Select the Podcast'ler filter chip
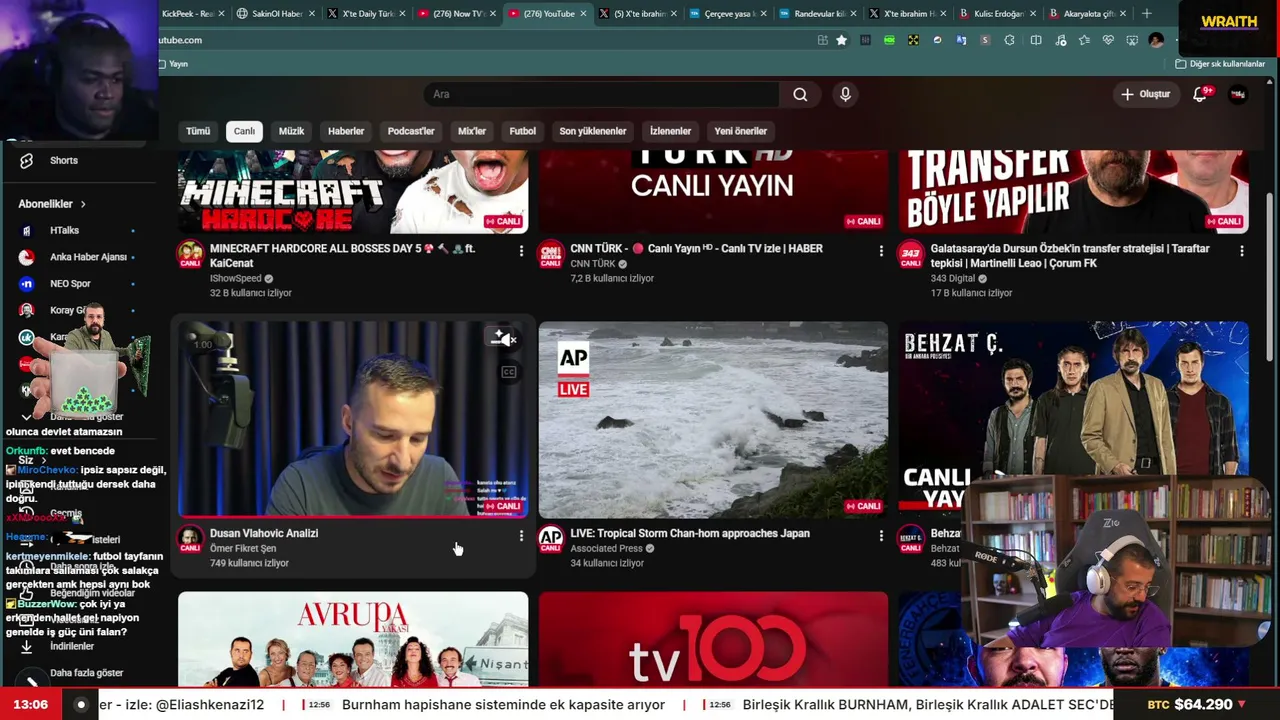1280x720 pixels. [x=411, y=131]
